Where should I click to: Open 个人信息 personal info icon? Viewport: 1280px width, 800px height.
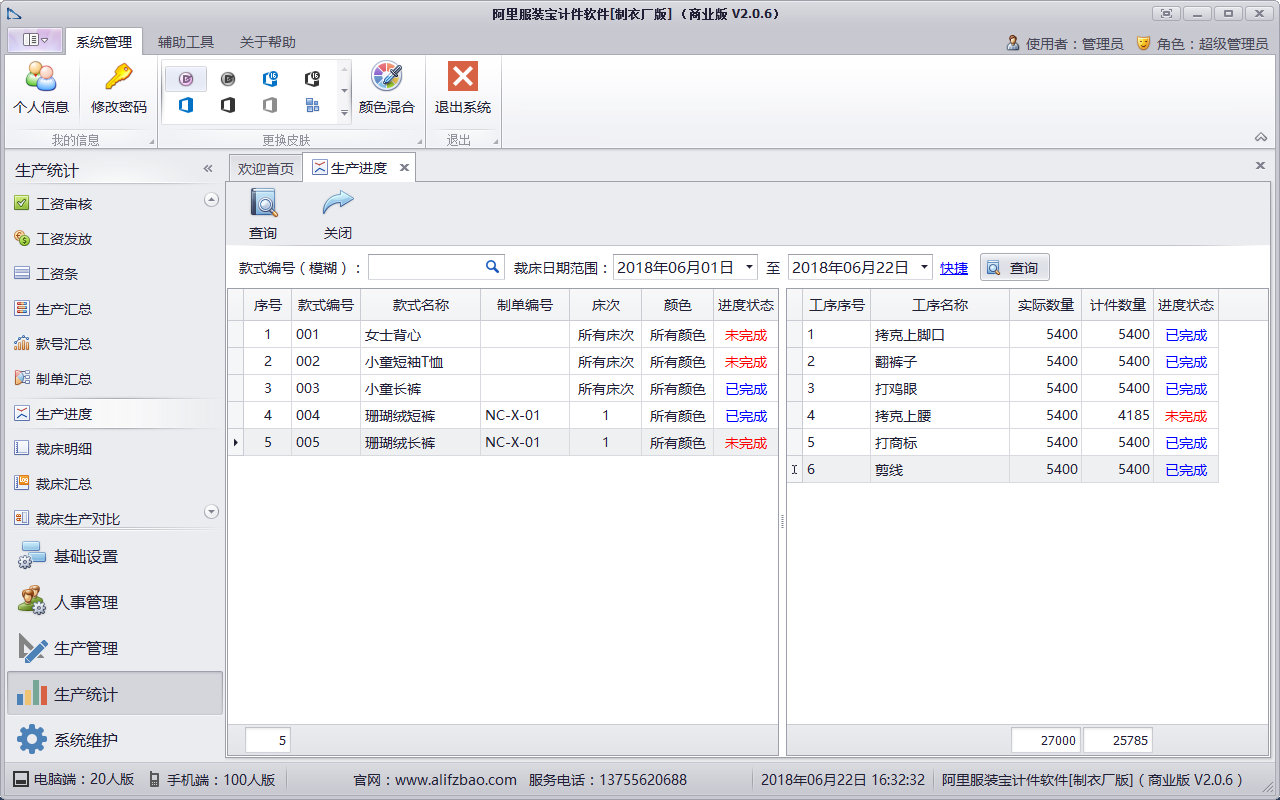click(x=41, y=77)
